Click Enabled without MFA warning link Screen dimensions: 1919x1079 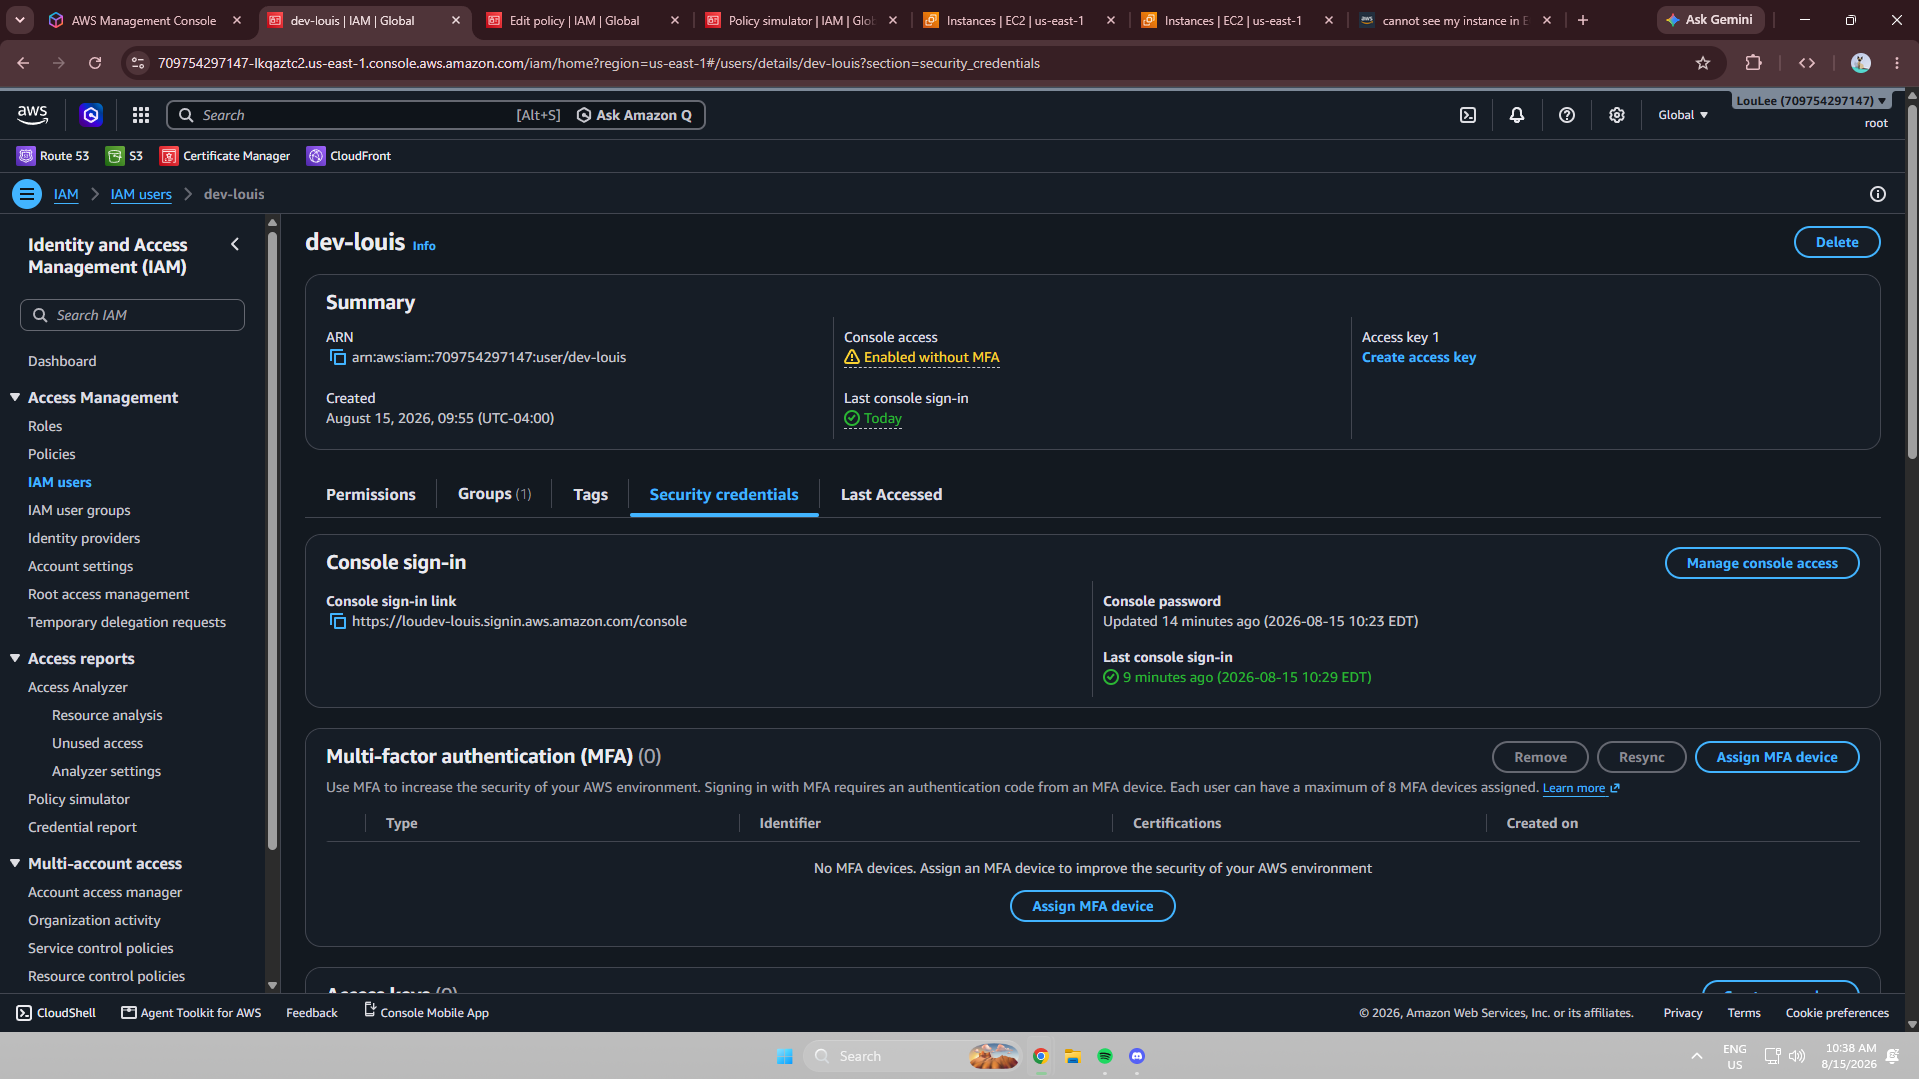pos(922,357)
